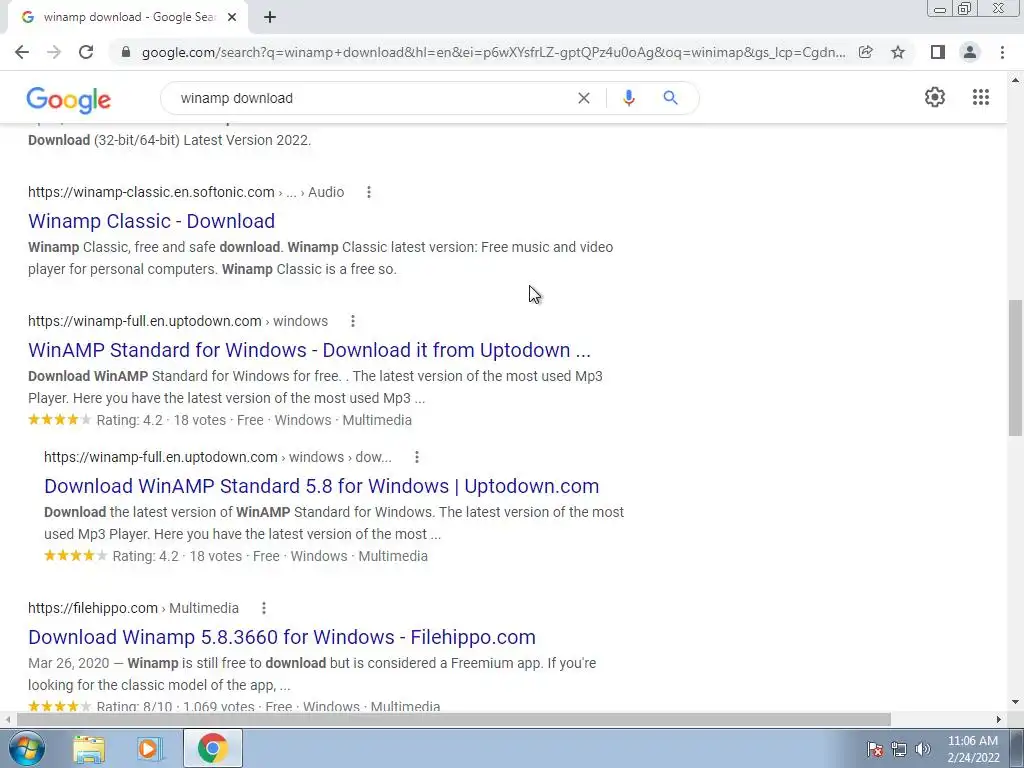Open the volume speaker tray icon
The height and width of the screenshot is (768, 1024).
tap(923, 749)
